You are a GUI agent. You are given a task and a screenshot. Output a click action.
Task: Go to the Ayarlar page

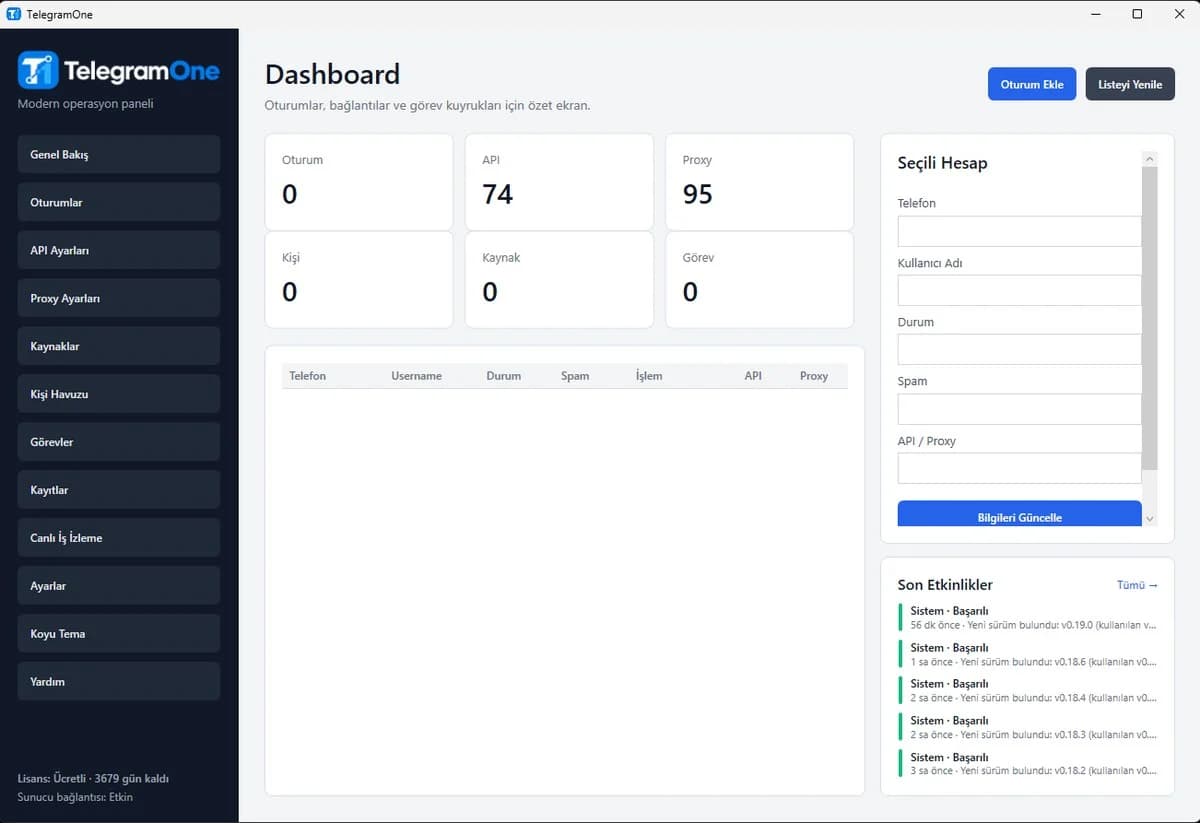click(x=119, y=586)
